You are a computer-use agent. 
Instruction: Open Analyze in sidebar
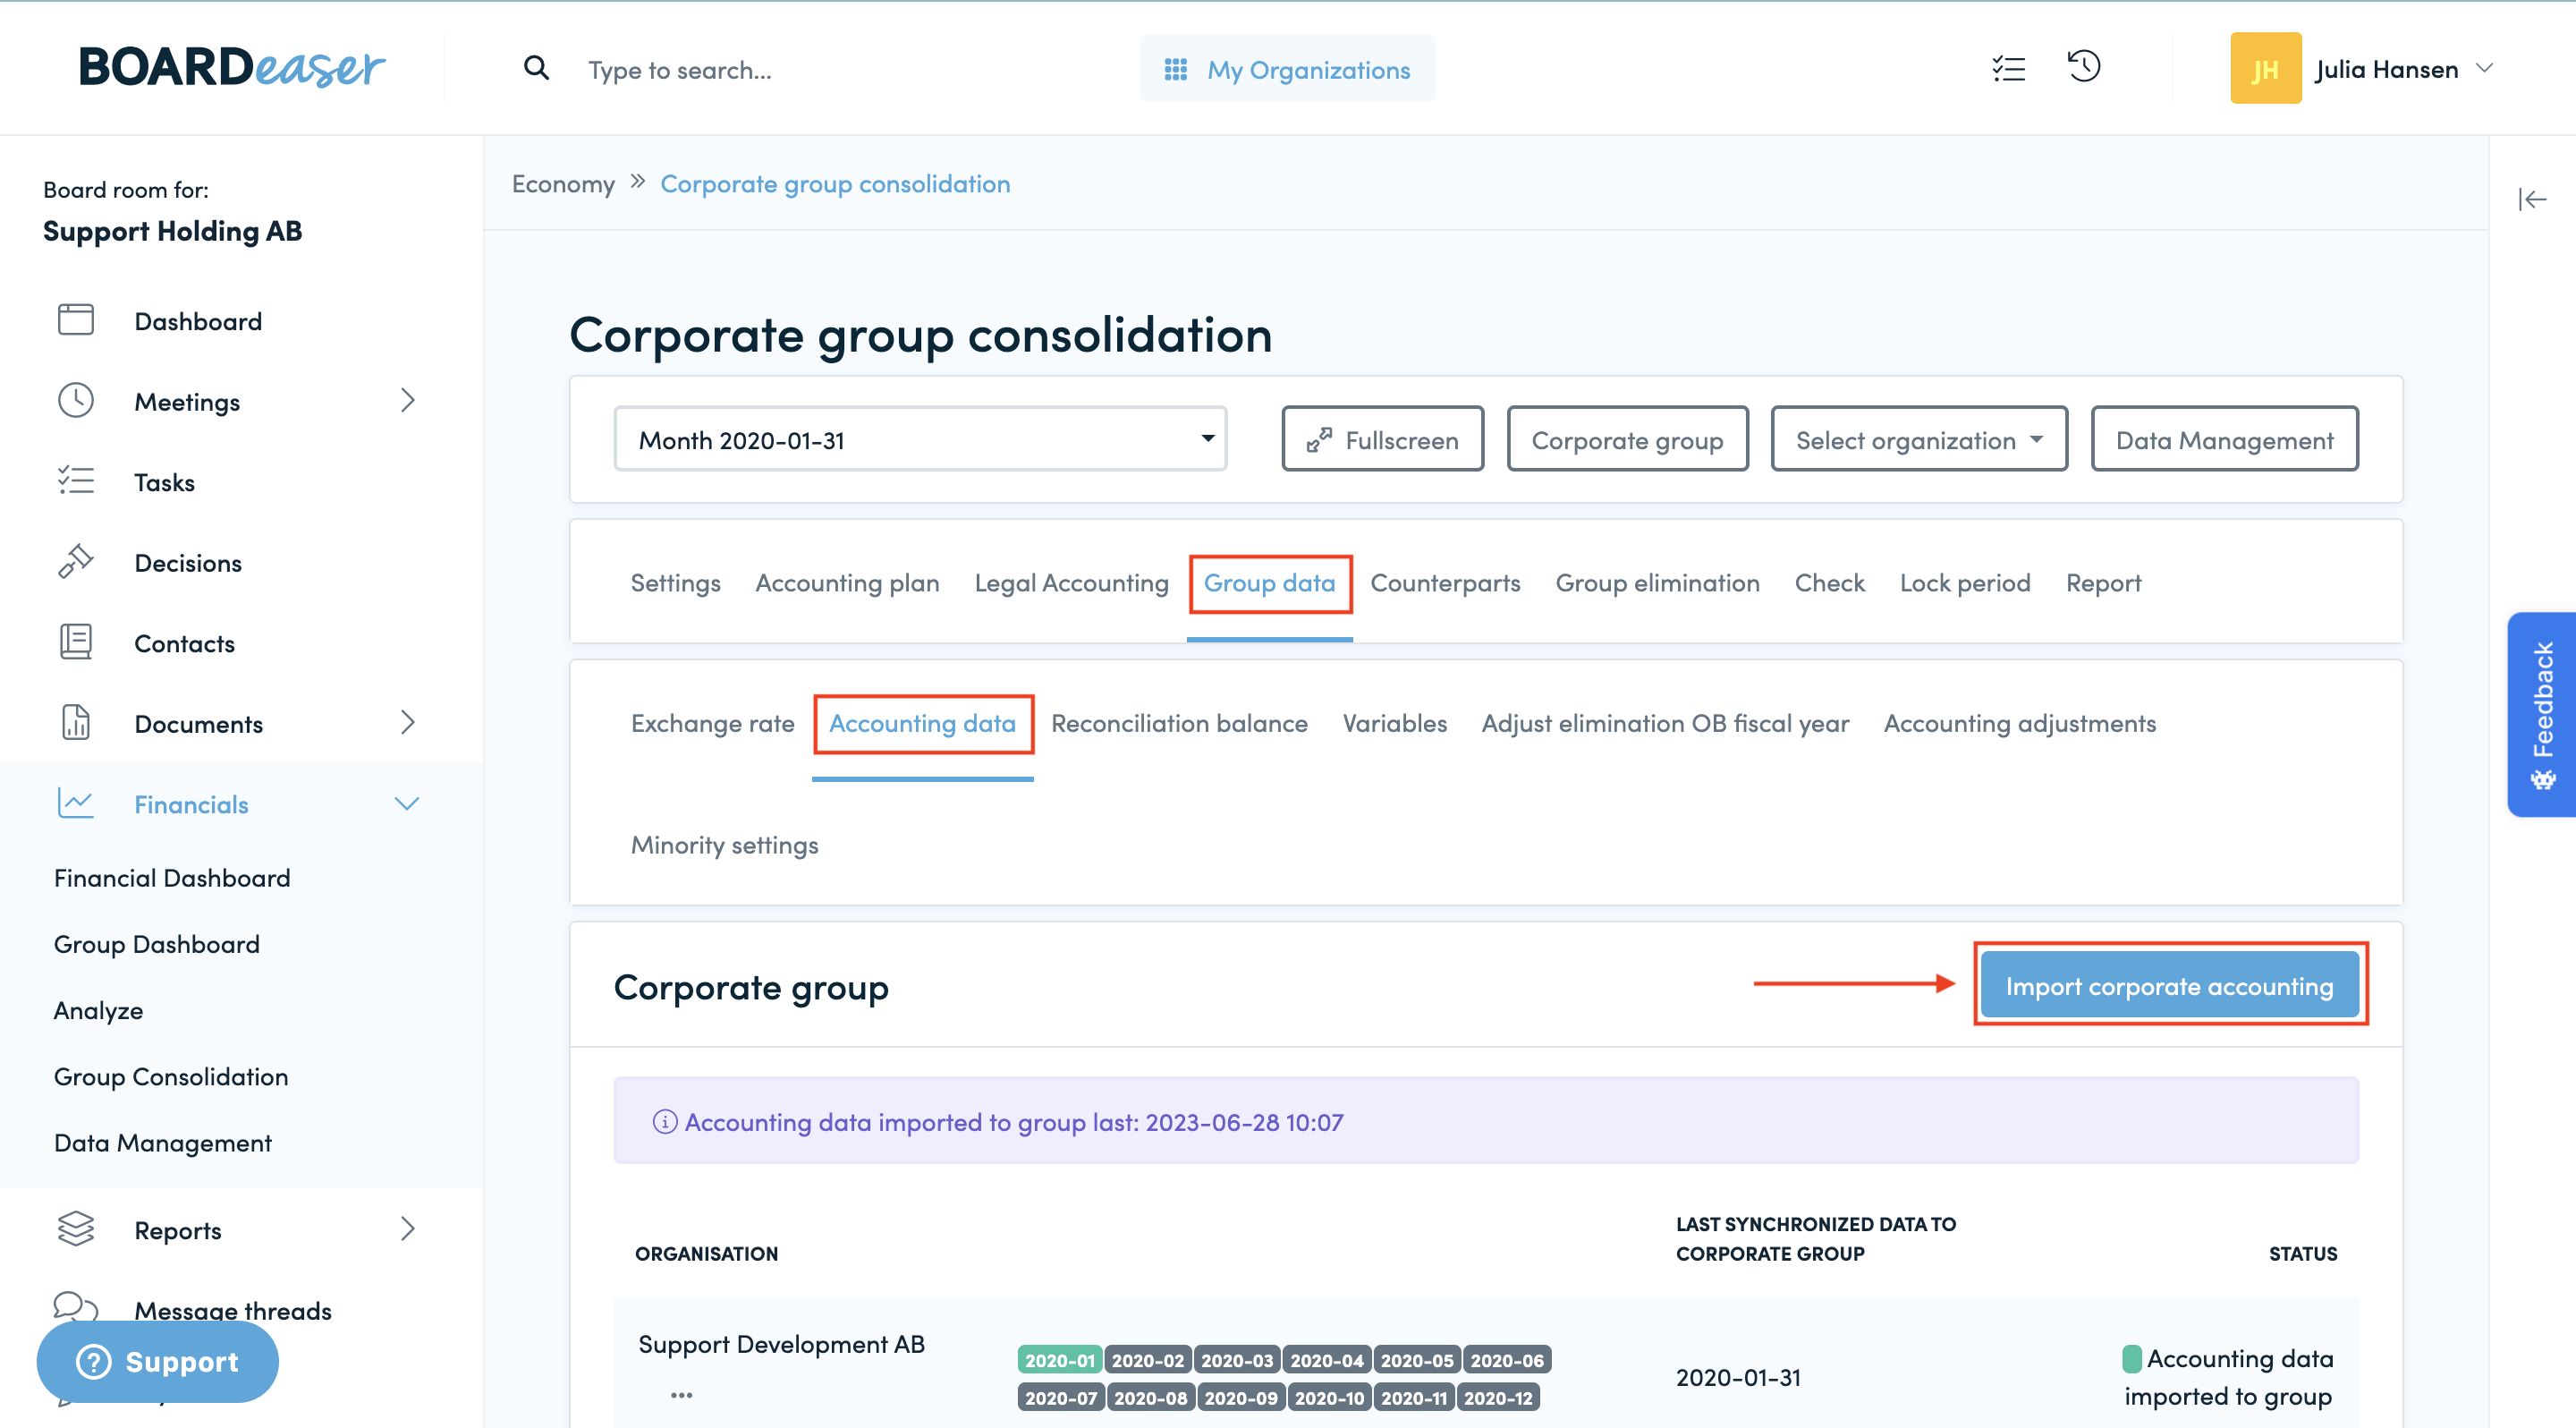point(98,1011)
